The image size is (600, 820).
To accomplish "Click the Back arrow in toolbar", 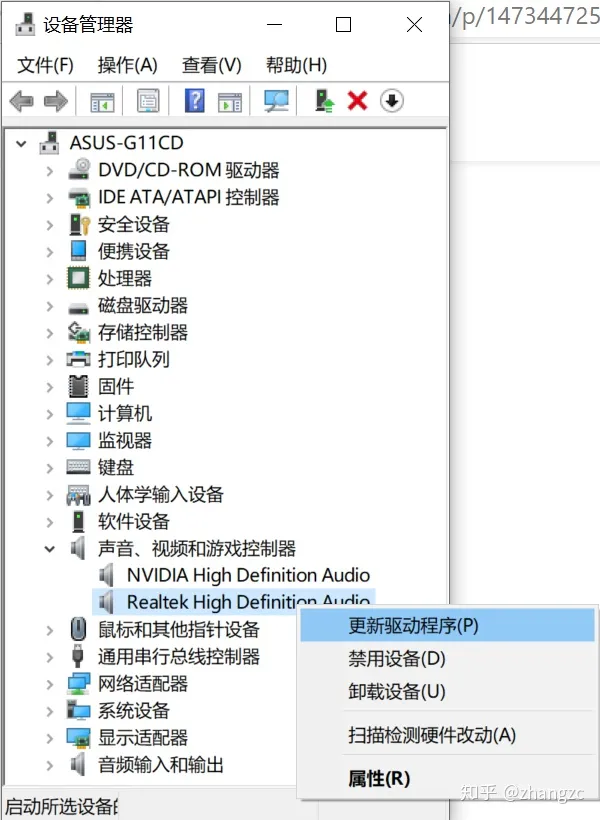I will click(x=21, y=101).
